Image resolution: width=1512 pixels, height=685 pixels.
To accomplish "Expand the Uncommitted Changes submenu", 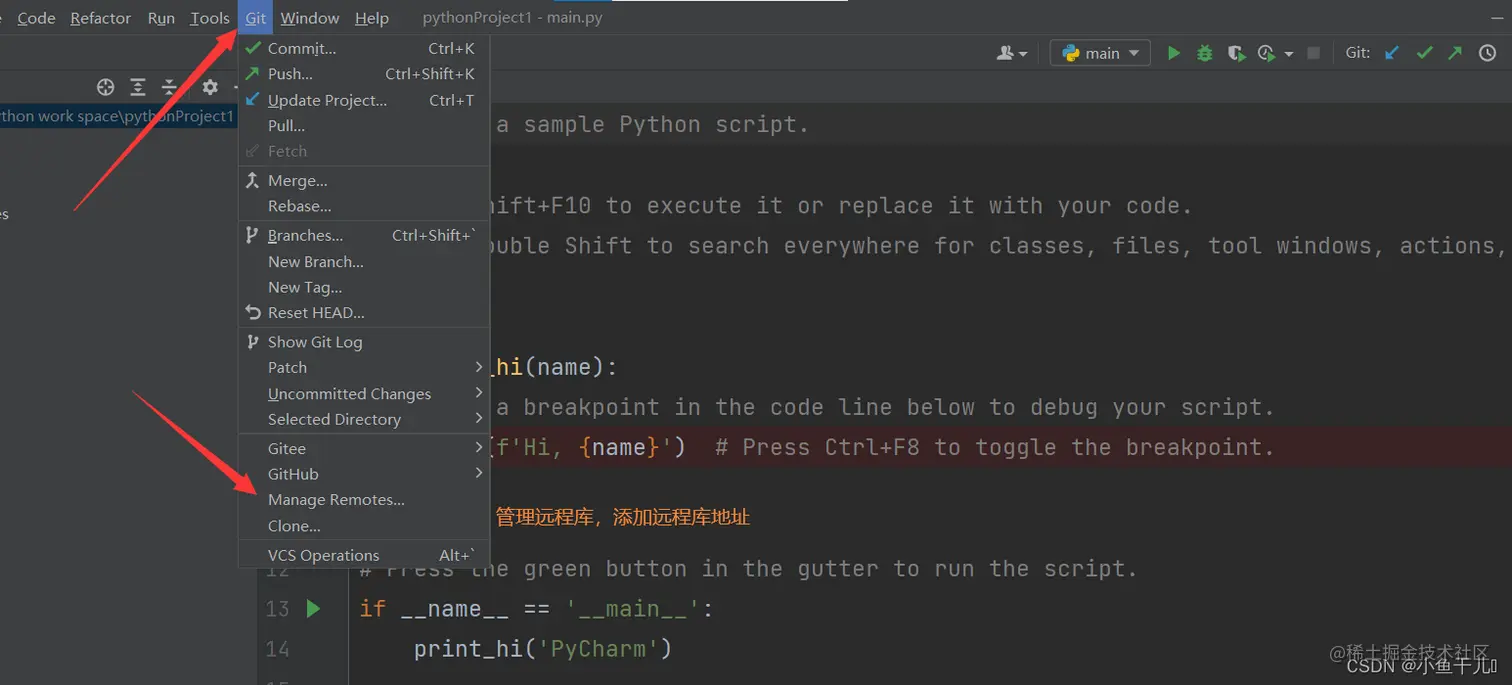I will [x=364, y=393].
